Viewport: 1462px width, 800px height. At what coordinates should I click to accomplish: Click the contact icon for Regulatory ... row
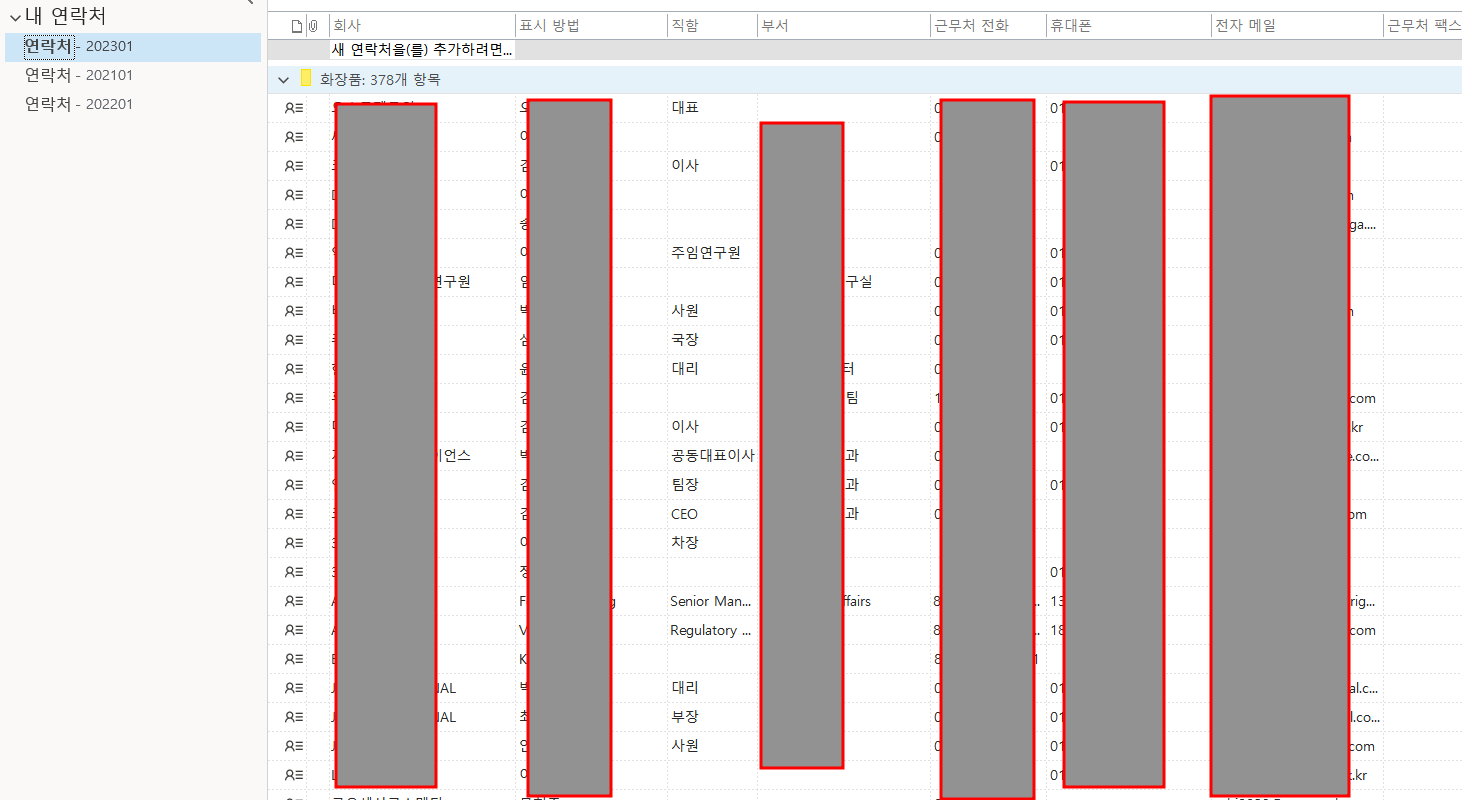pyautogui.click(x=294, y=630)
